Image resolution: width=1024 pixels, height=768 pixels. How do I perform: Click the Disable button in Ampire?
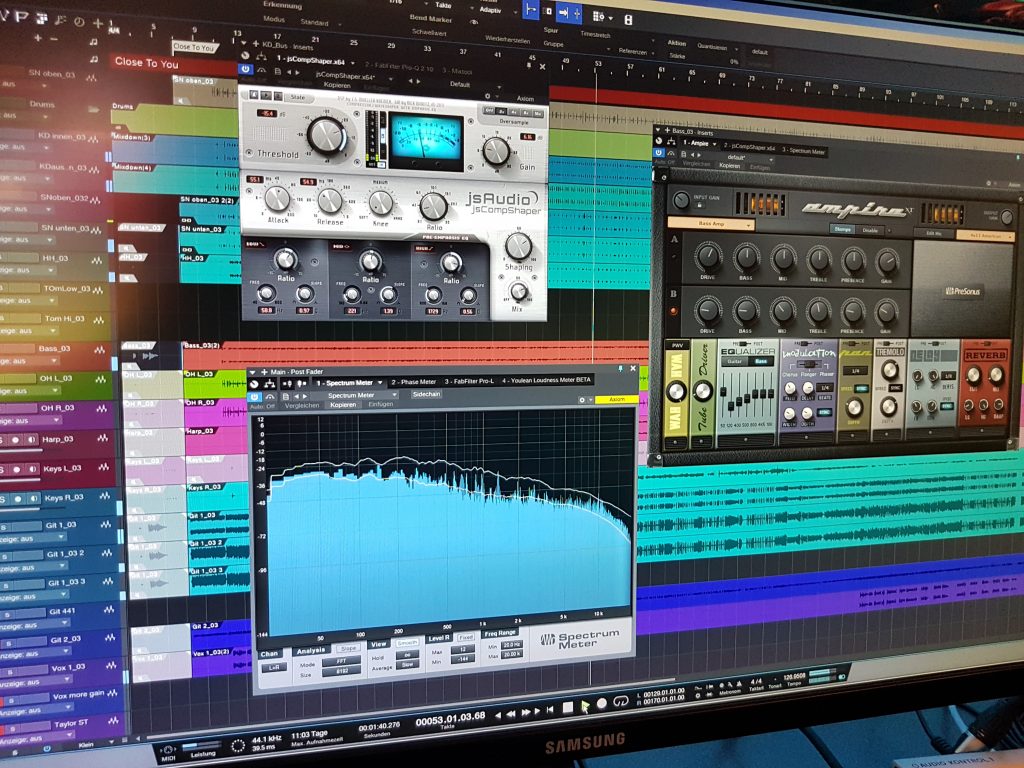[870, 230]
